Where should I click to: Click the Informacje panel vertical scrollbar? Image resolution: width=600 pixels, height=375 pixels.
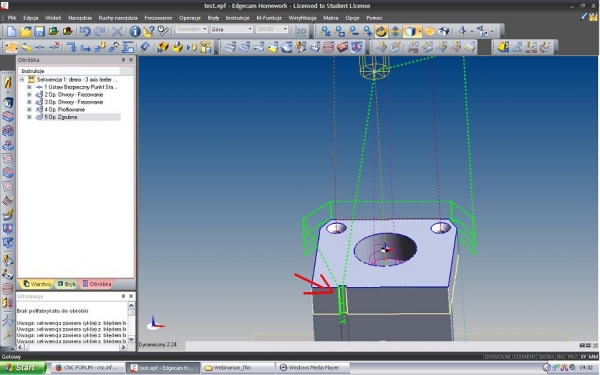click(131, 322)
